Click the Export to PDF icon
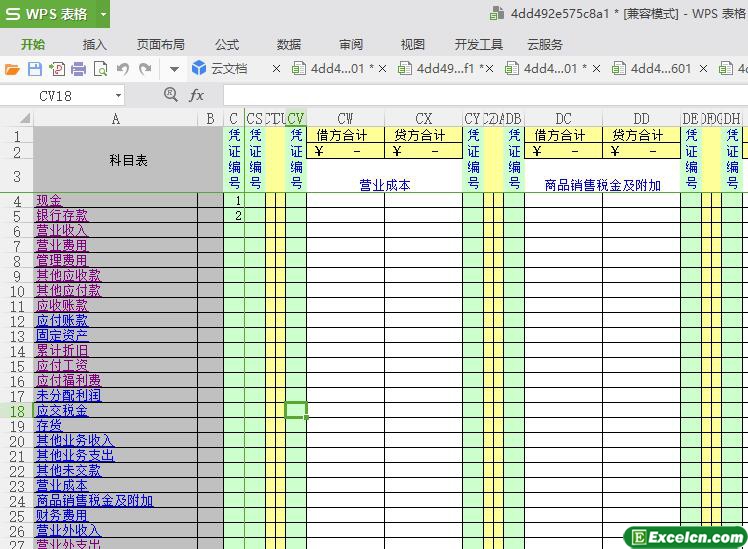Screen dimensions: 748x549 point(56,69)
